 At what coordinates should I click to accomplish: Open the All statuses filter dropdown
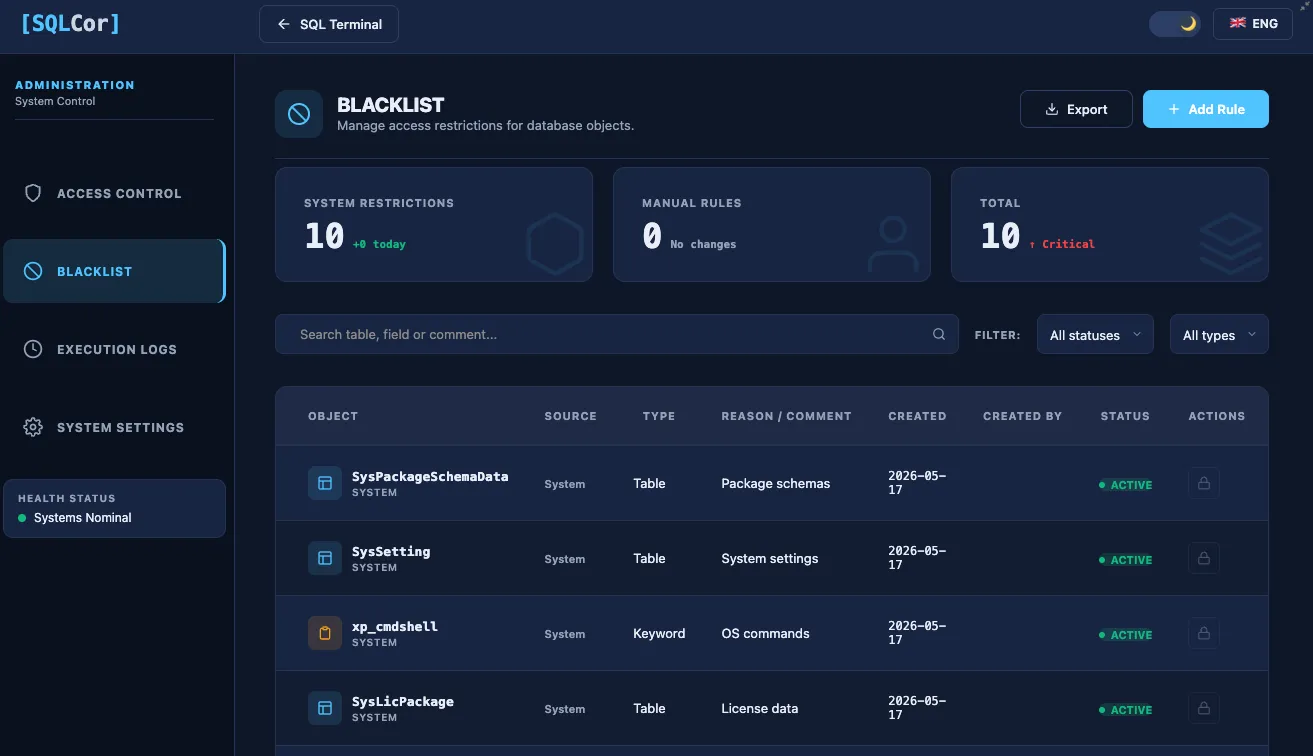pyautogui.click(x=1095, y=335)
